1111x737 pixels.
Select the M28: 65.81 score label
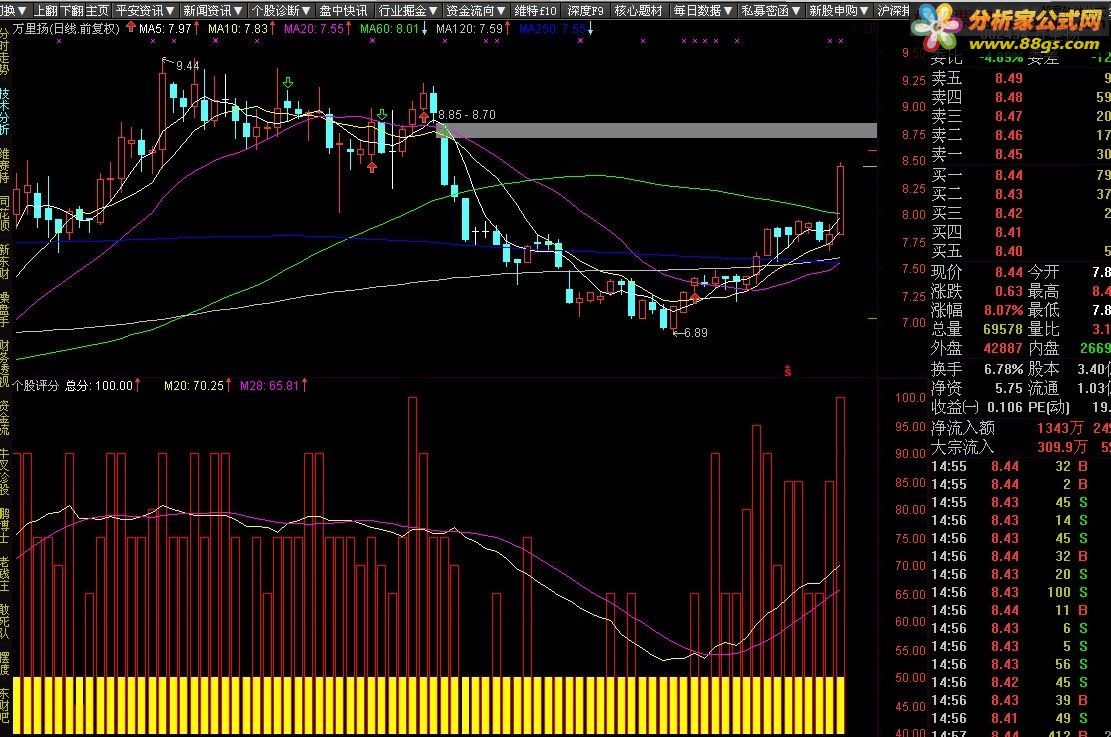coord(269,386)
